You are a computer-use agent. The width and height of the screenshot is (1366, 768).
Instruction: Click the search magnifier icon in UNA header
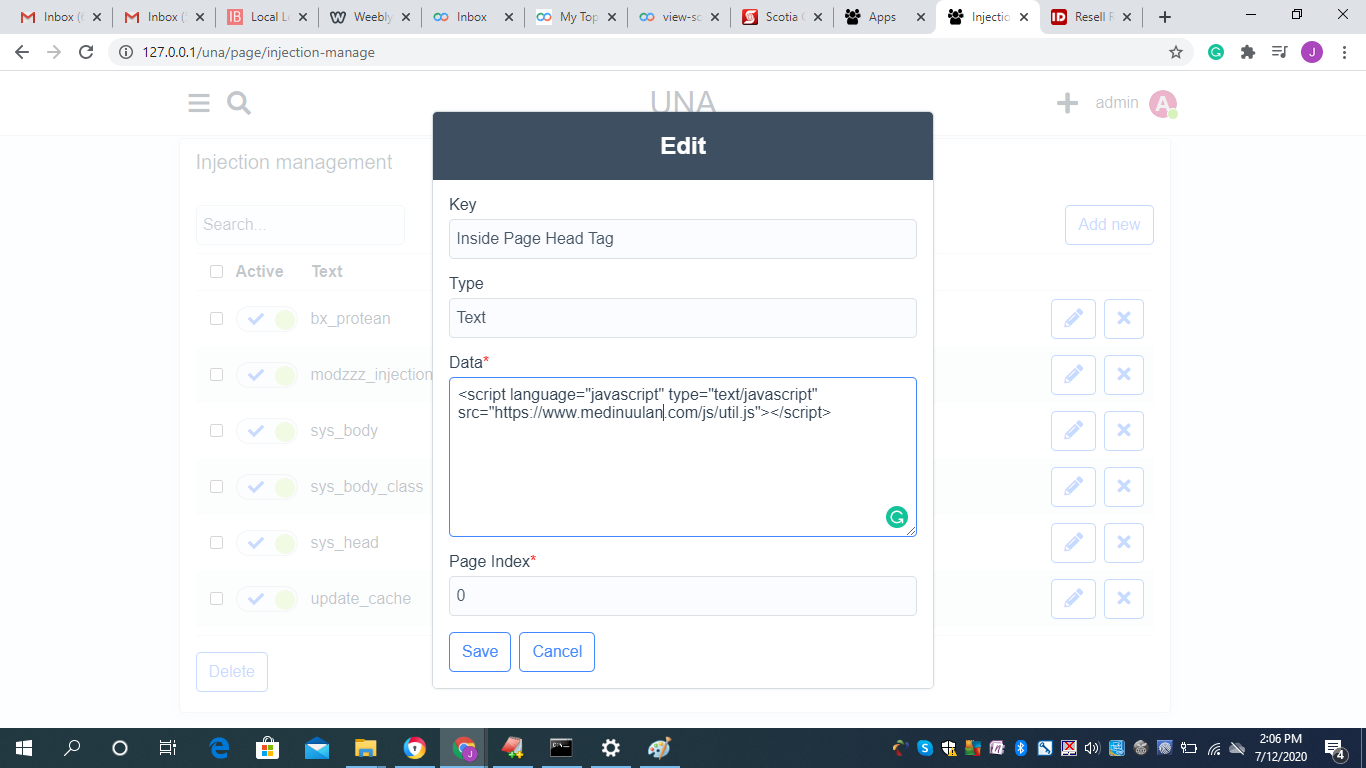[x=239, y=103]
